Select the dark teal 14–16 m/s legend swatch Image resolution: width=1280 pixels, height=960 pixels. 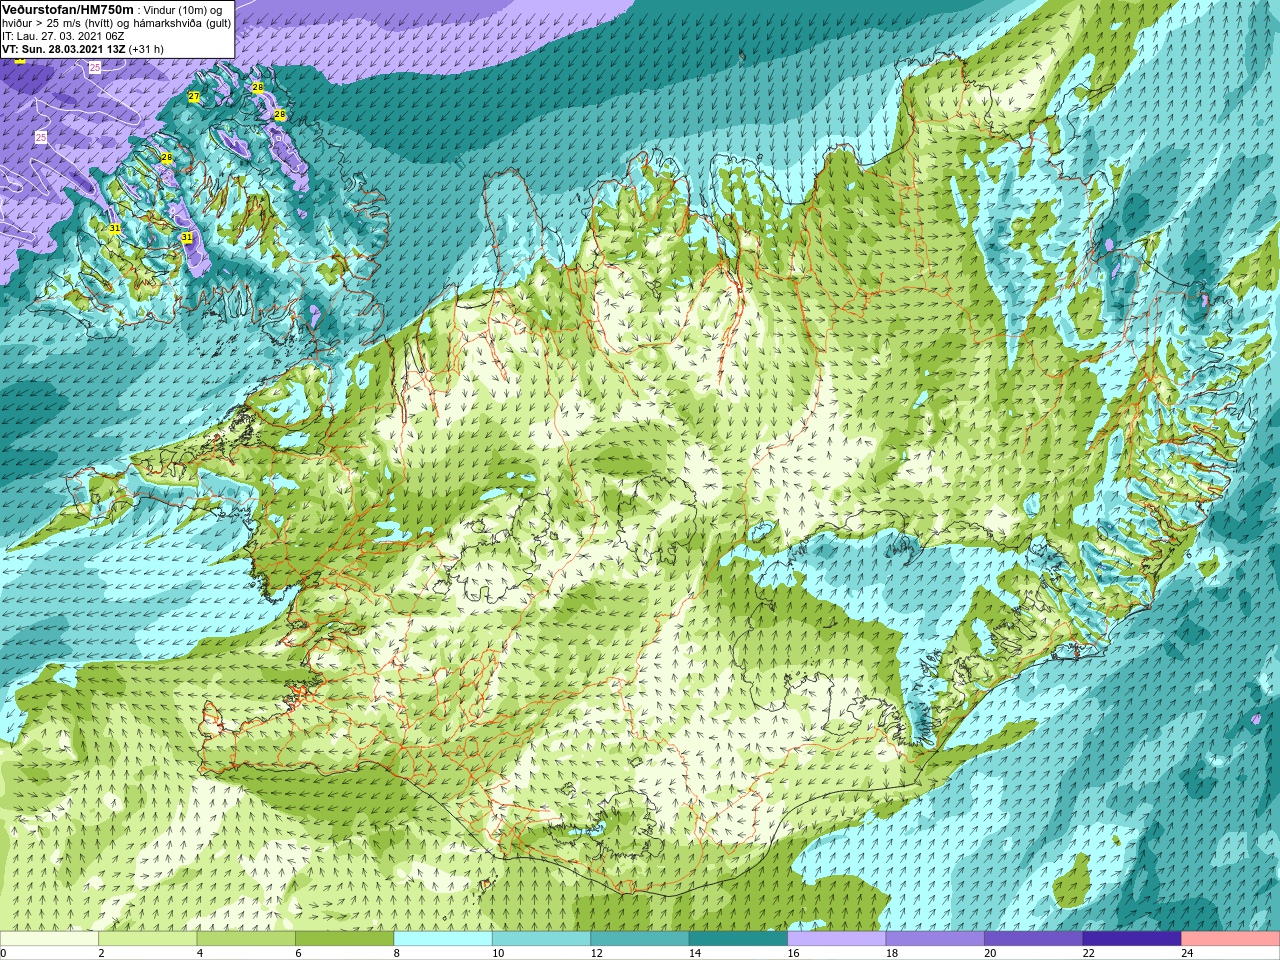[x=738, y=939]
